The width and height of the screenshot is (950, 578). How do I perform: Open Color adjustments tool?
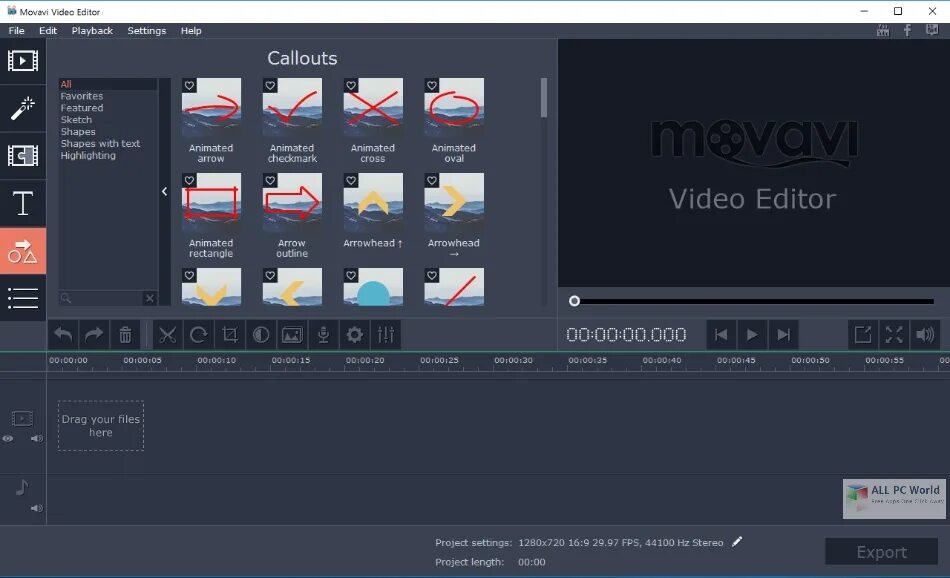click(261, 334)
